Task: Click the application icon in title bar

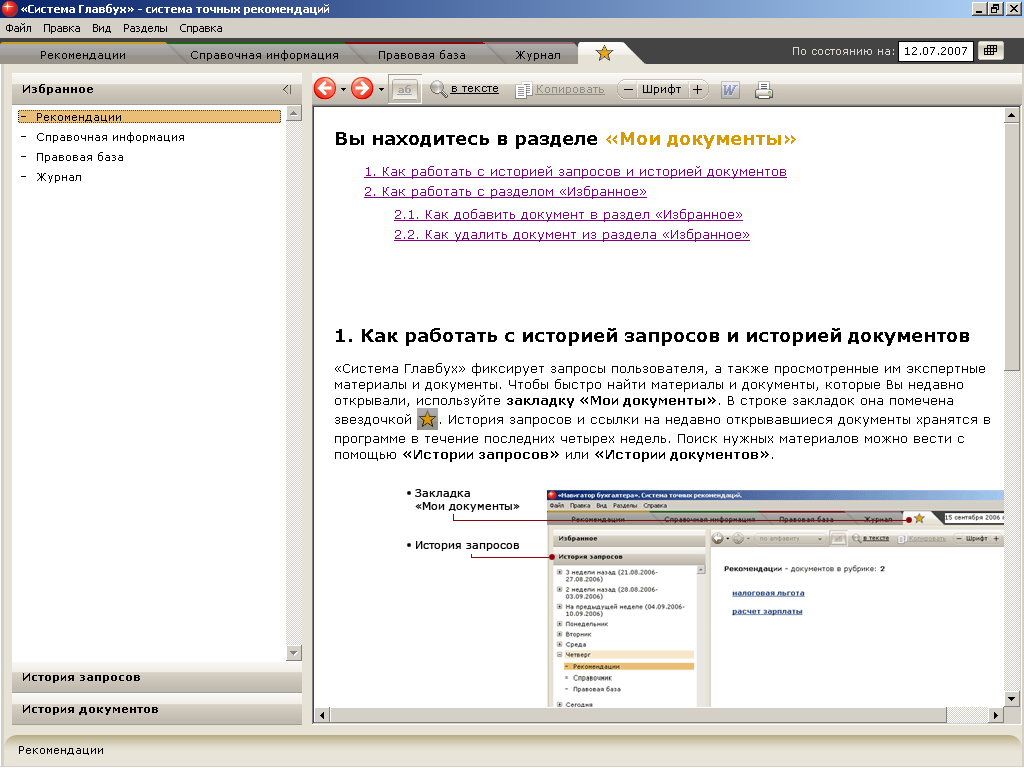Action: 8,8
